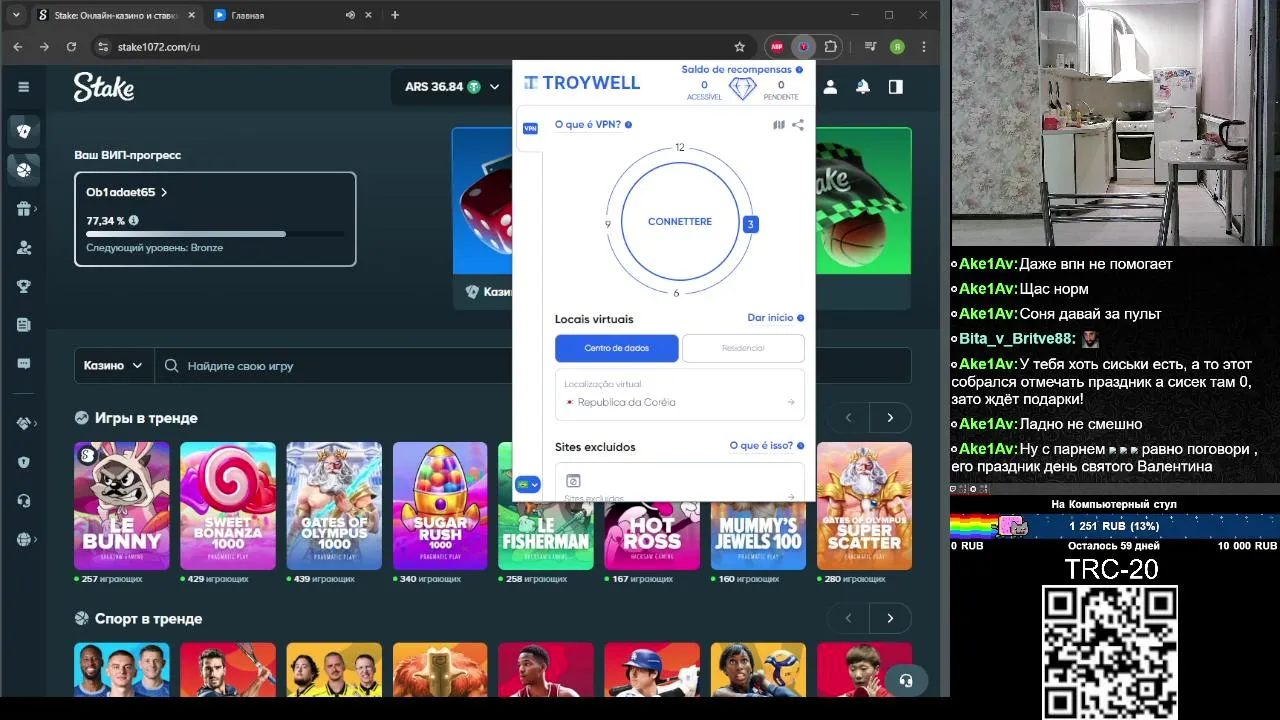Open the live support headset sidebar icon
This screenshot has height=720, width=1280.
[24, 501]
